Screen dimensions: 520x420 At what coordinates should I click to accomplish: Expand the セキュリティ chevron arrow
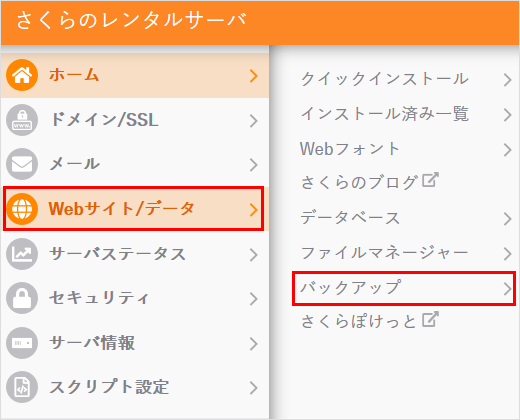click(x=254, y=299)
